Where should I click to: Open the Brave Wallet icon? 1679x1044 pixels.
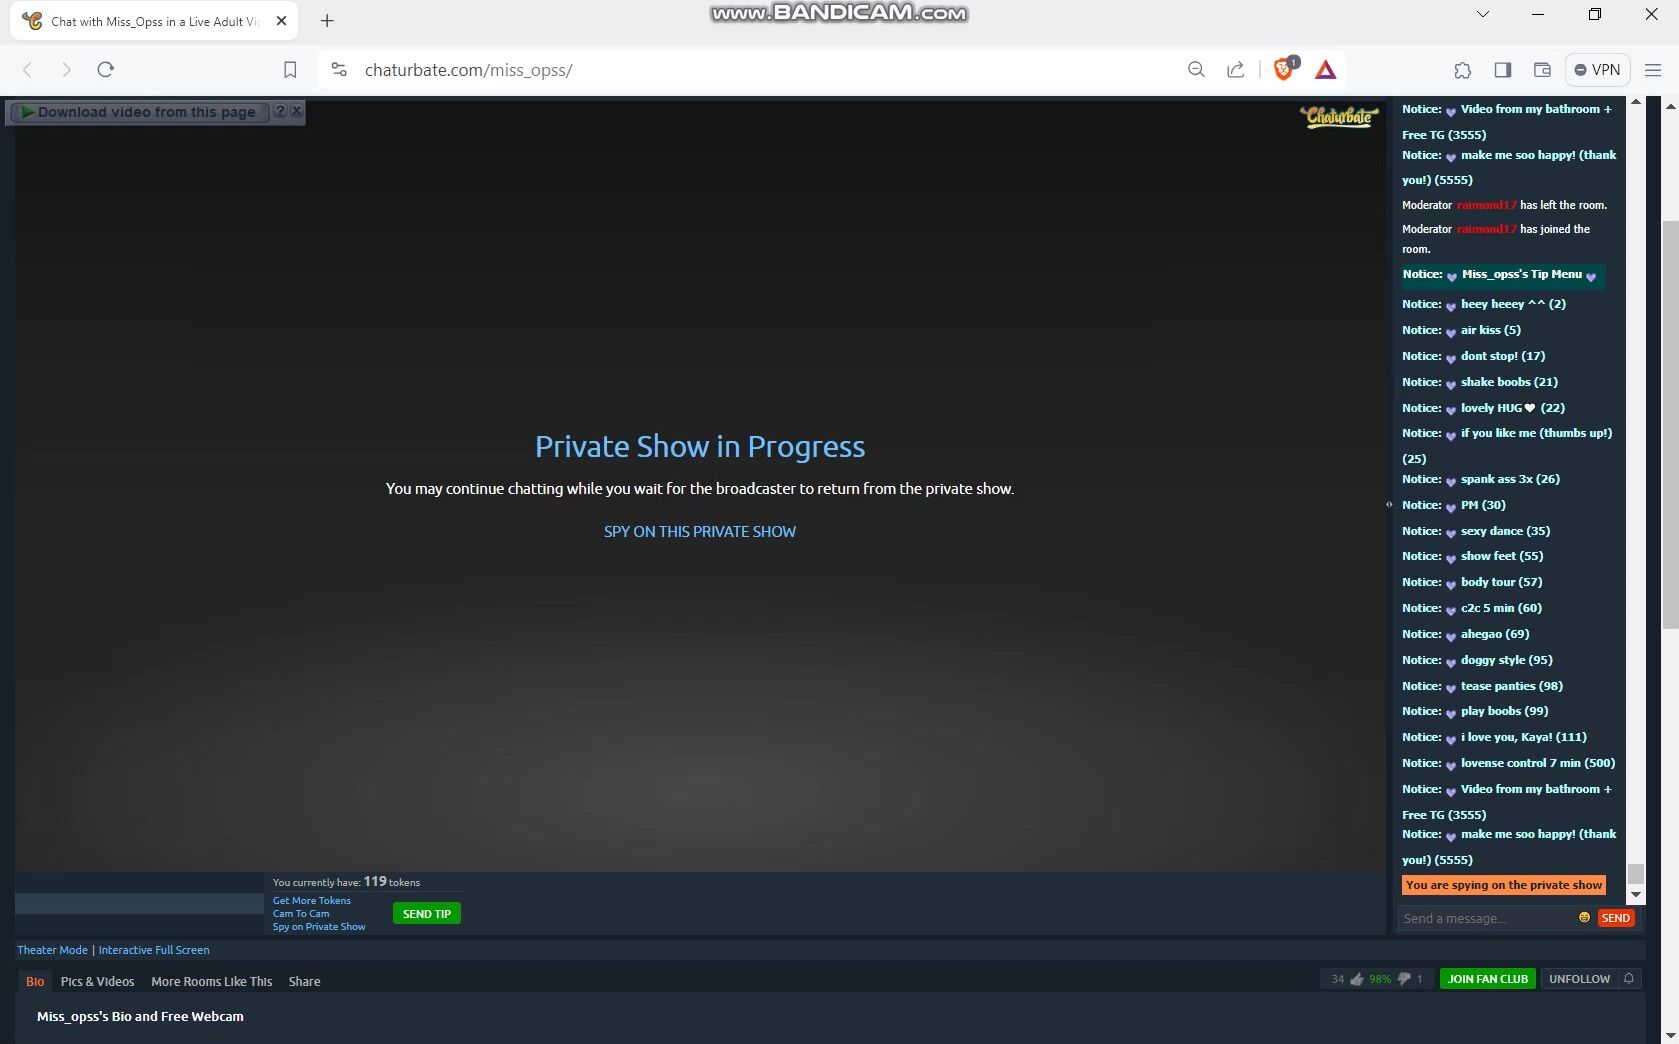pos(1542,70)
